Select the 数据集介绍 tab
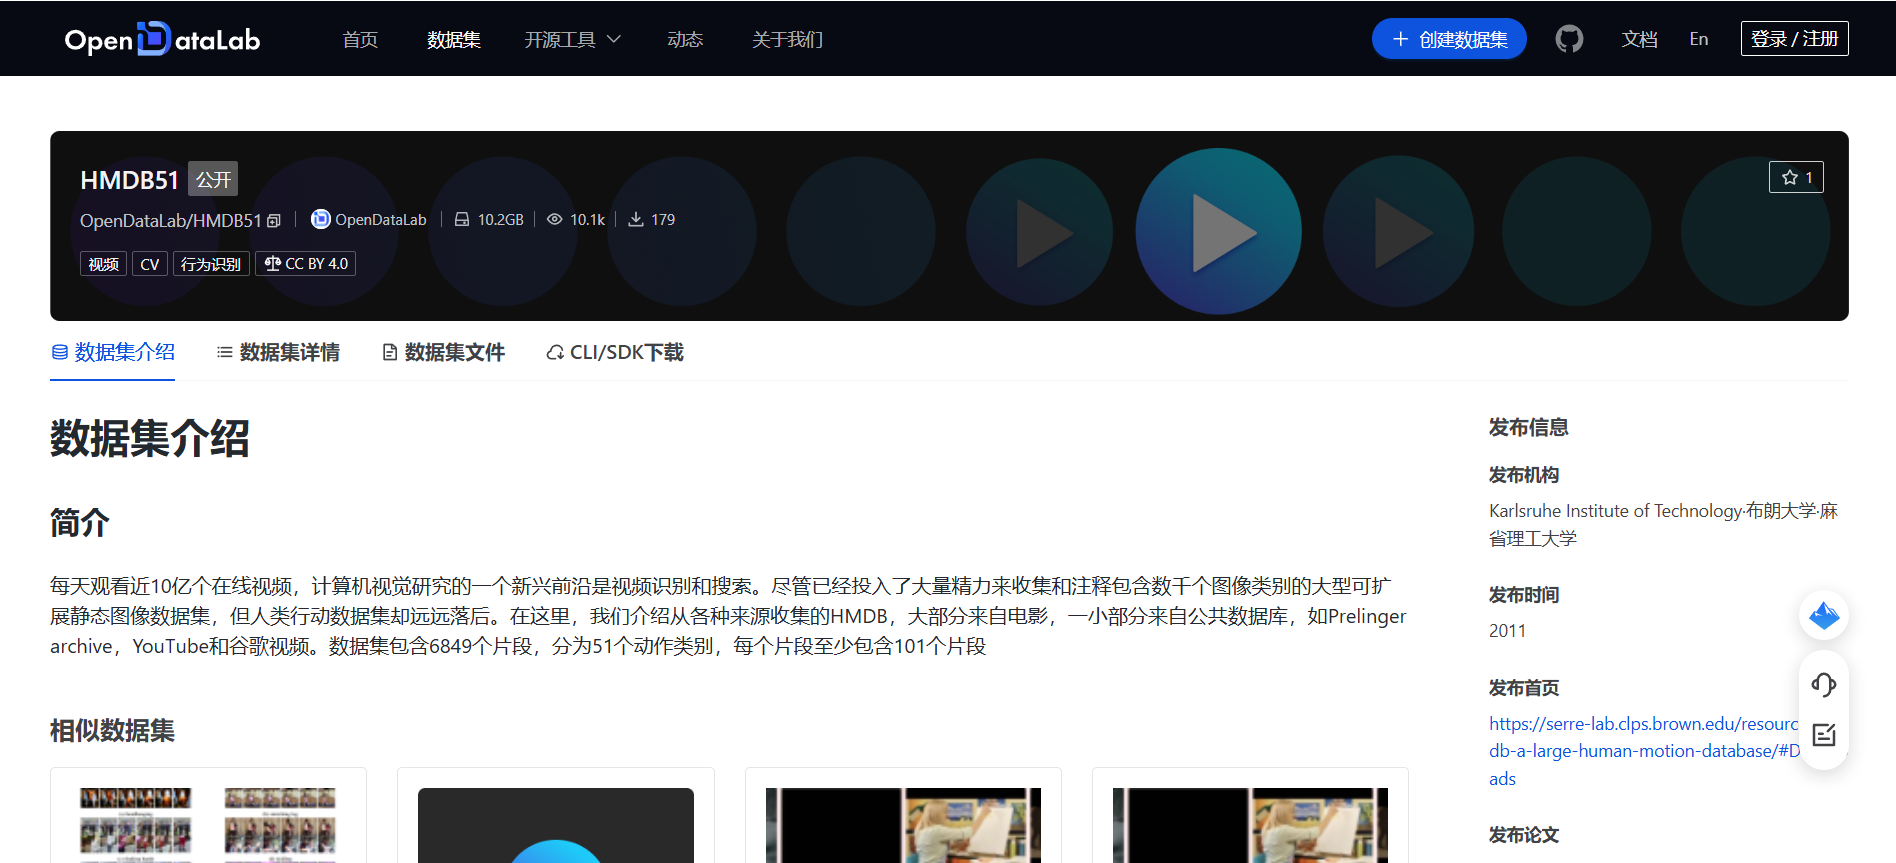 tap(113, 352)
